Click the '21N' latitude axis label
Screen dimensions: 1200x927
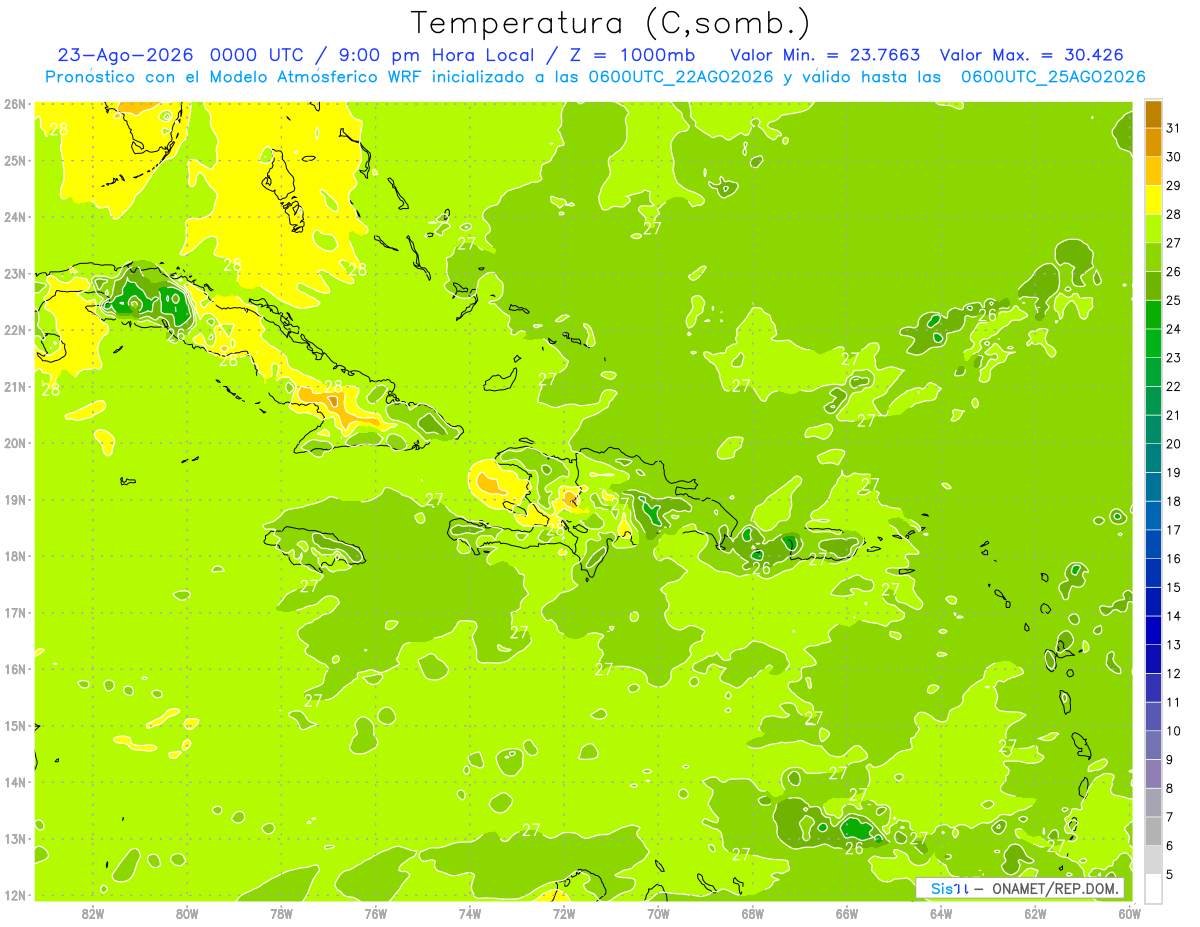(14, 386)
